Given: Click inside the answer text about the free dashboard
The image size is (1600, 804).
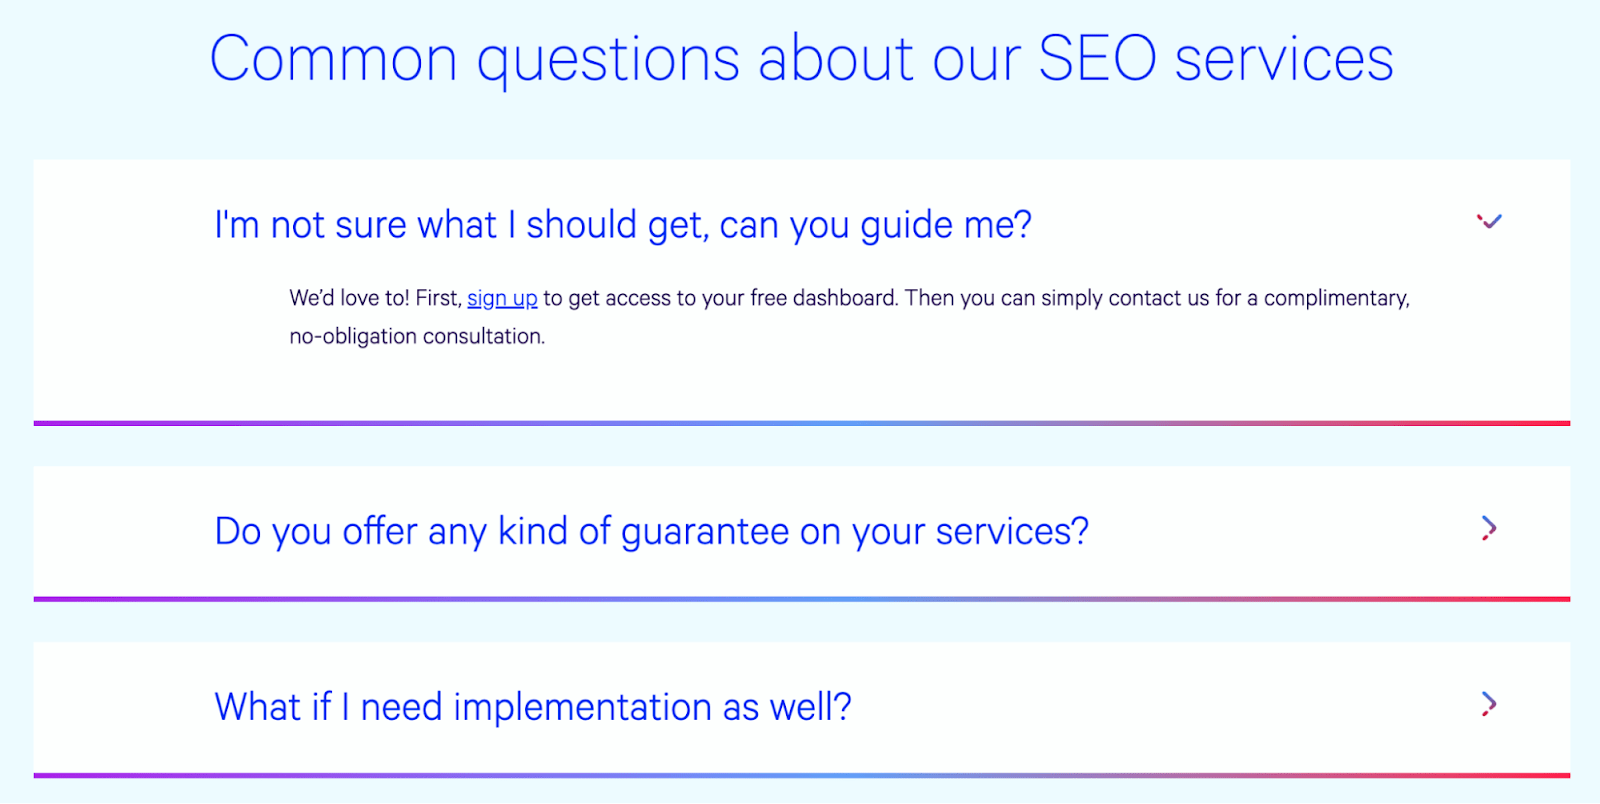Looking at the screenshot, I should 848,297.
